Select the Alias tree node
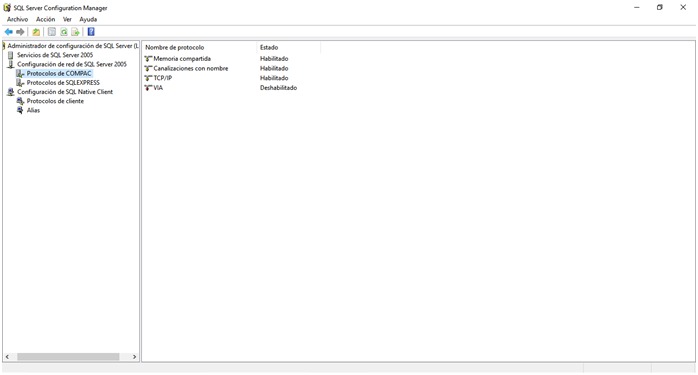The height and width of the screenshot is (375, 698). tap(33, 110)
